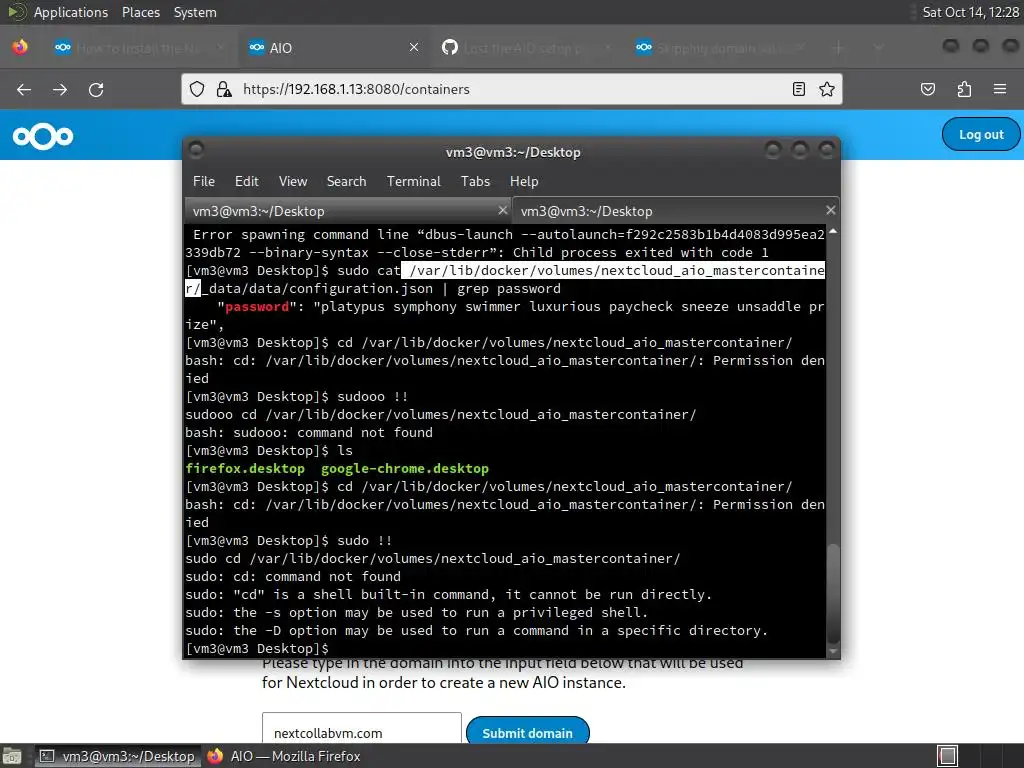Image resolution: width=1024 pixels, height=768 pixels.
Task: Close the AIO browser tab
Action: 414,47
